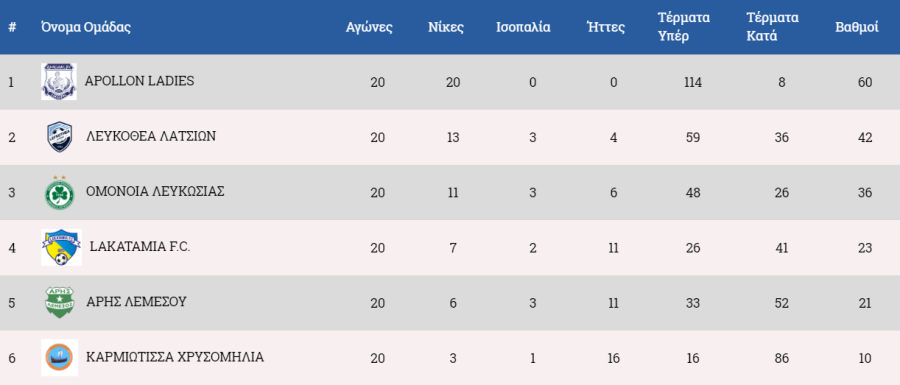Click the Lakatamia F.C. crest
This screenshot has width=900, height=385.
pyautogui.click(x=61, y=247)
